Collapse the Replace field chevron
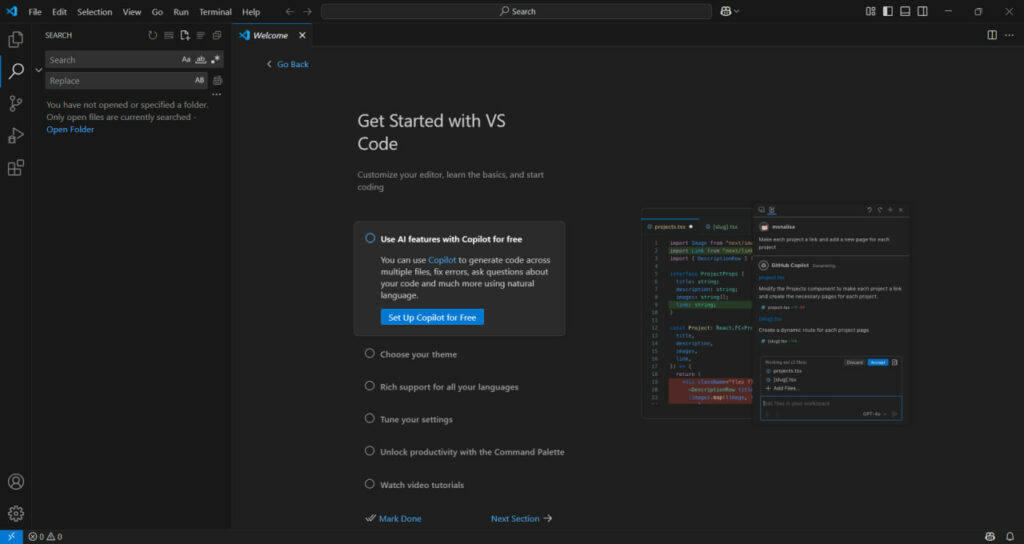 39,70
